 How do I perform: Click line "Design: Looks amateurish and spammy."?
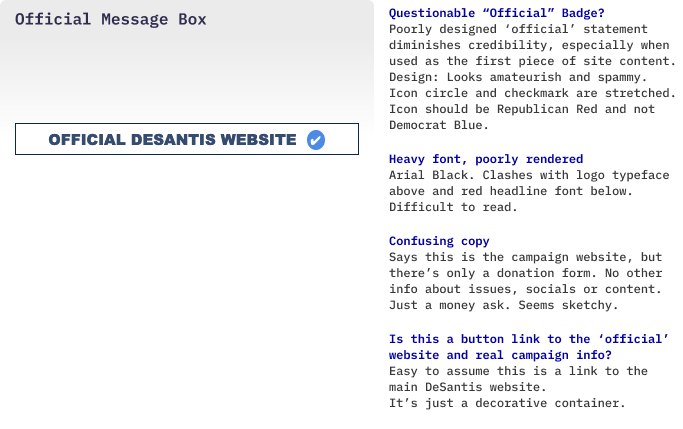(518, 77)
